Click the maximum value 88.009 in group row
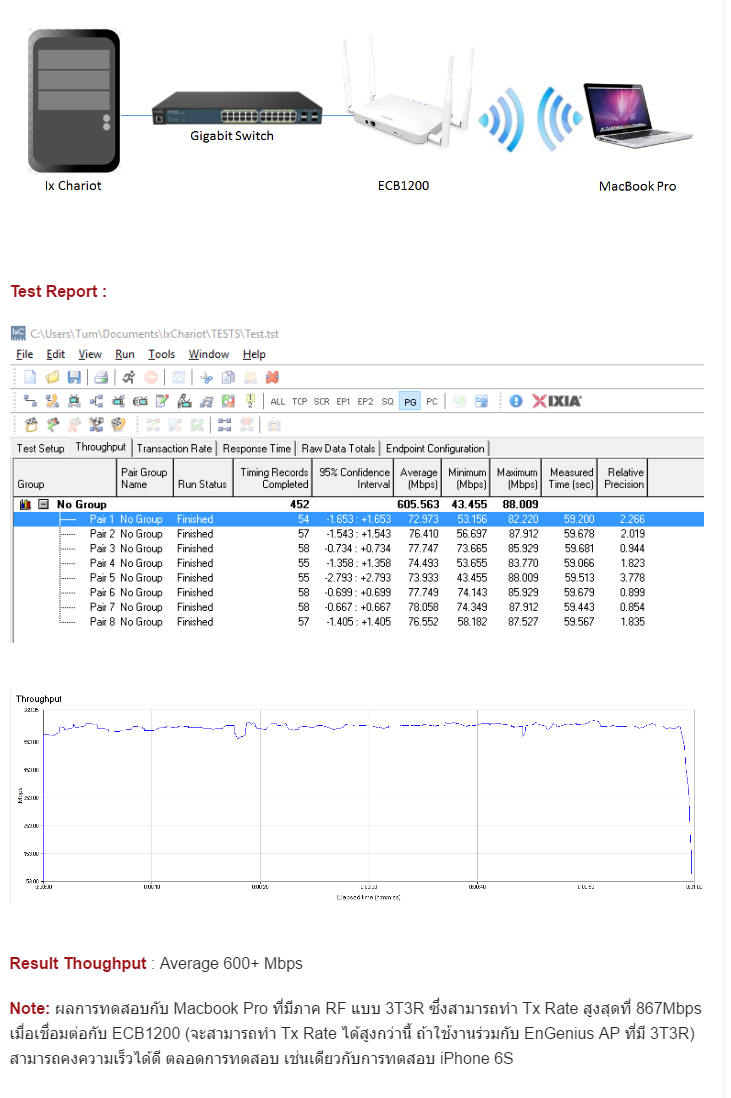Viewport: 731px width, 1098px height. coord(520,504)
